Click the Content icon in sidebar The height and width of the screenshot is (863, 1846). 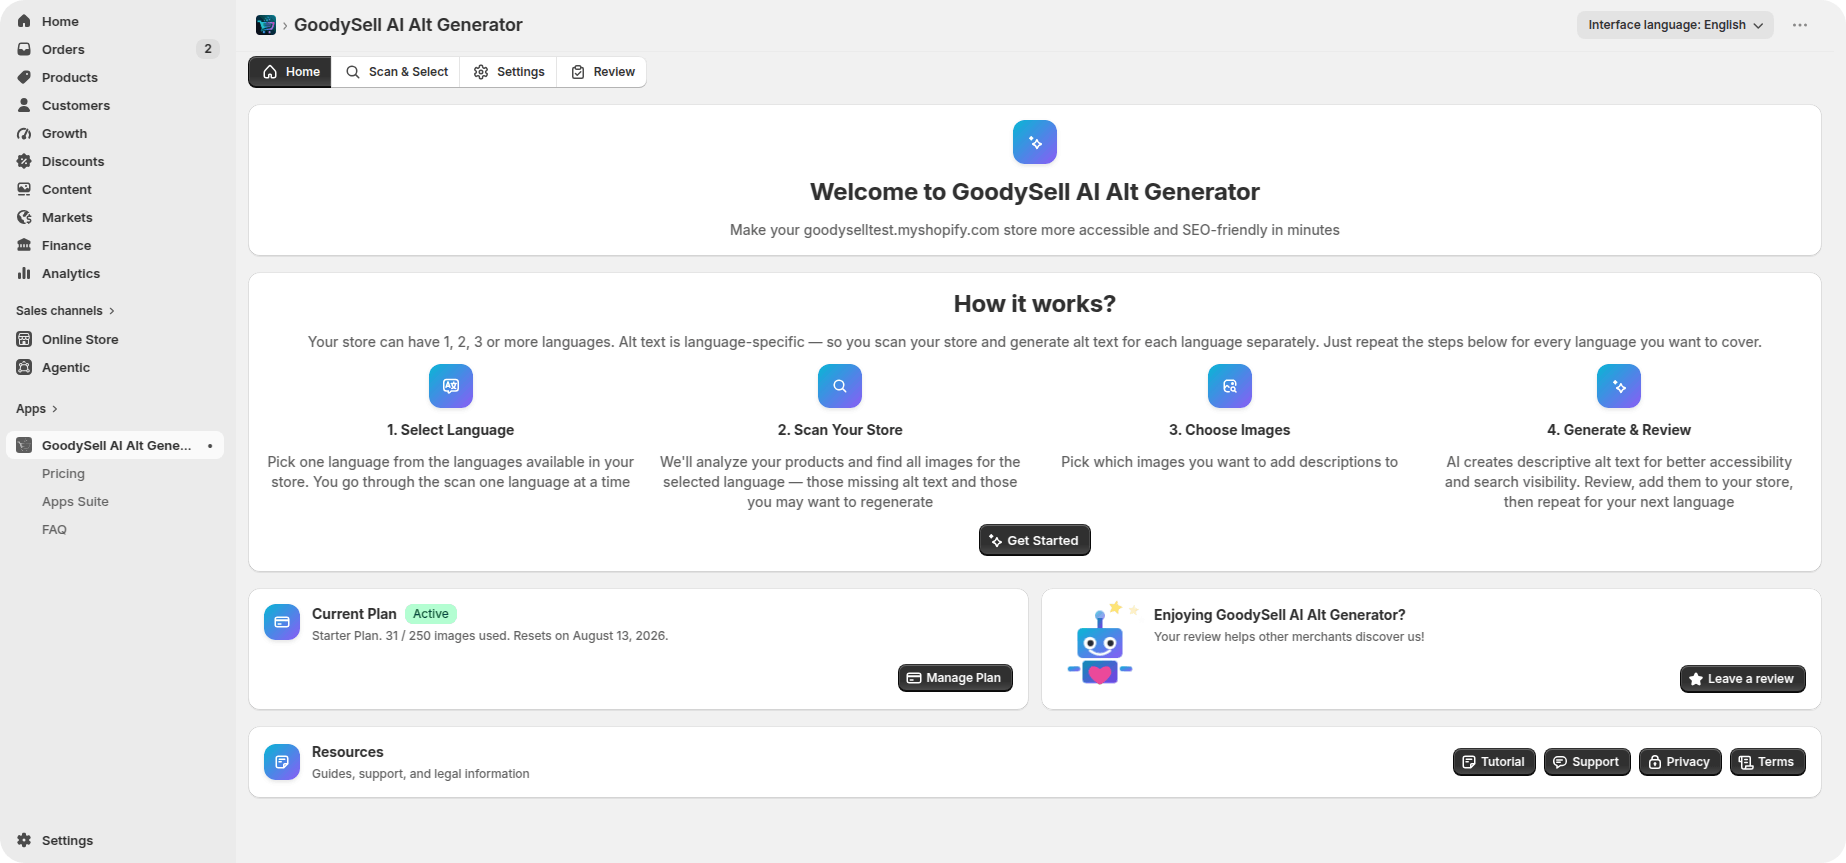point(24,189)
